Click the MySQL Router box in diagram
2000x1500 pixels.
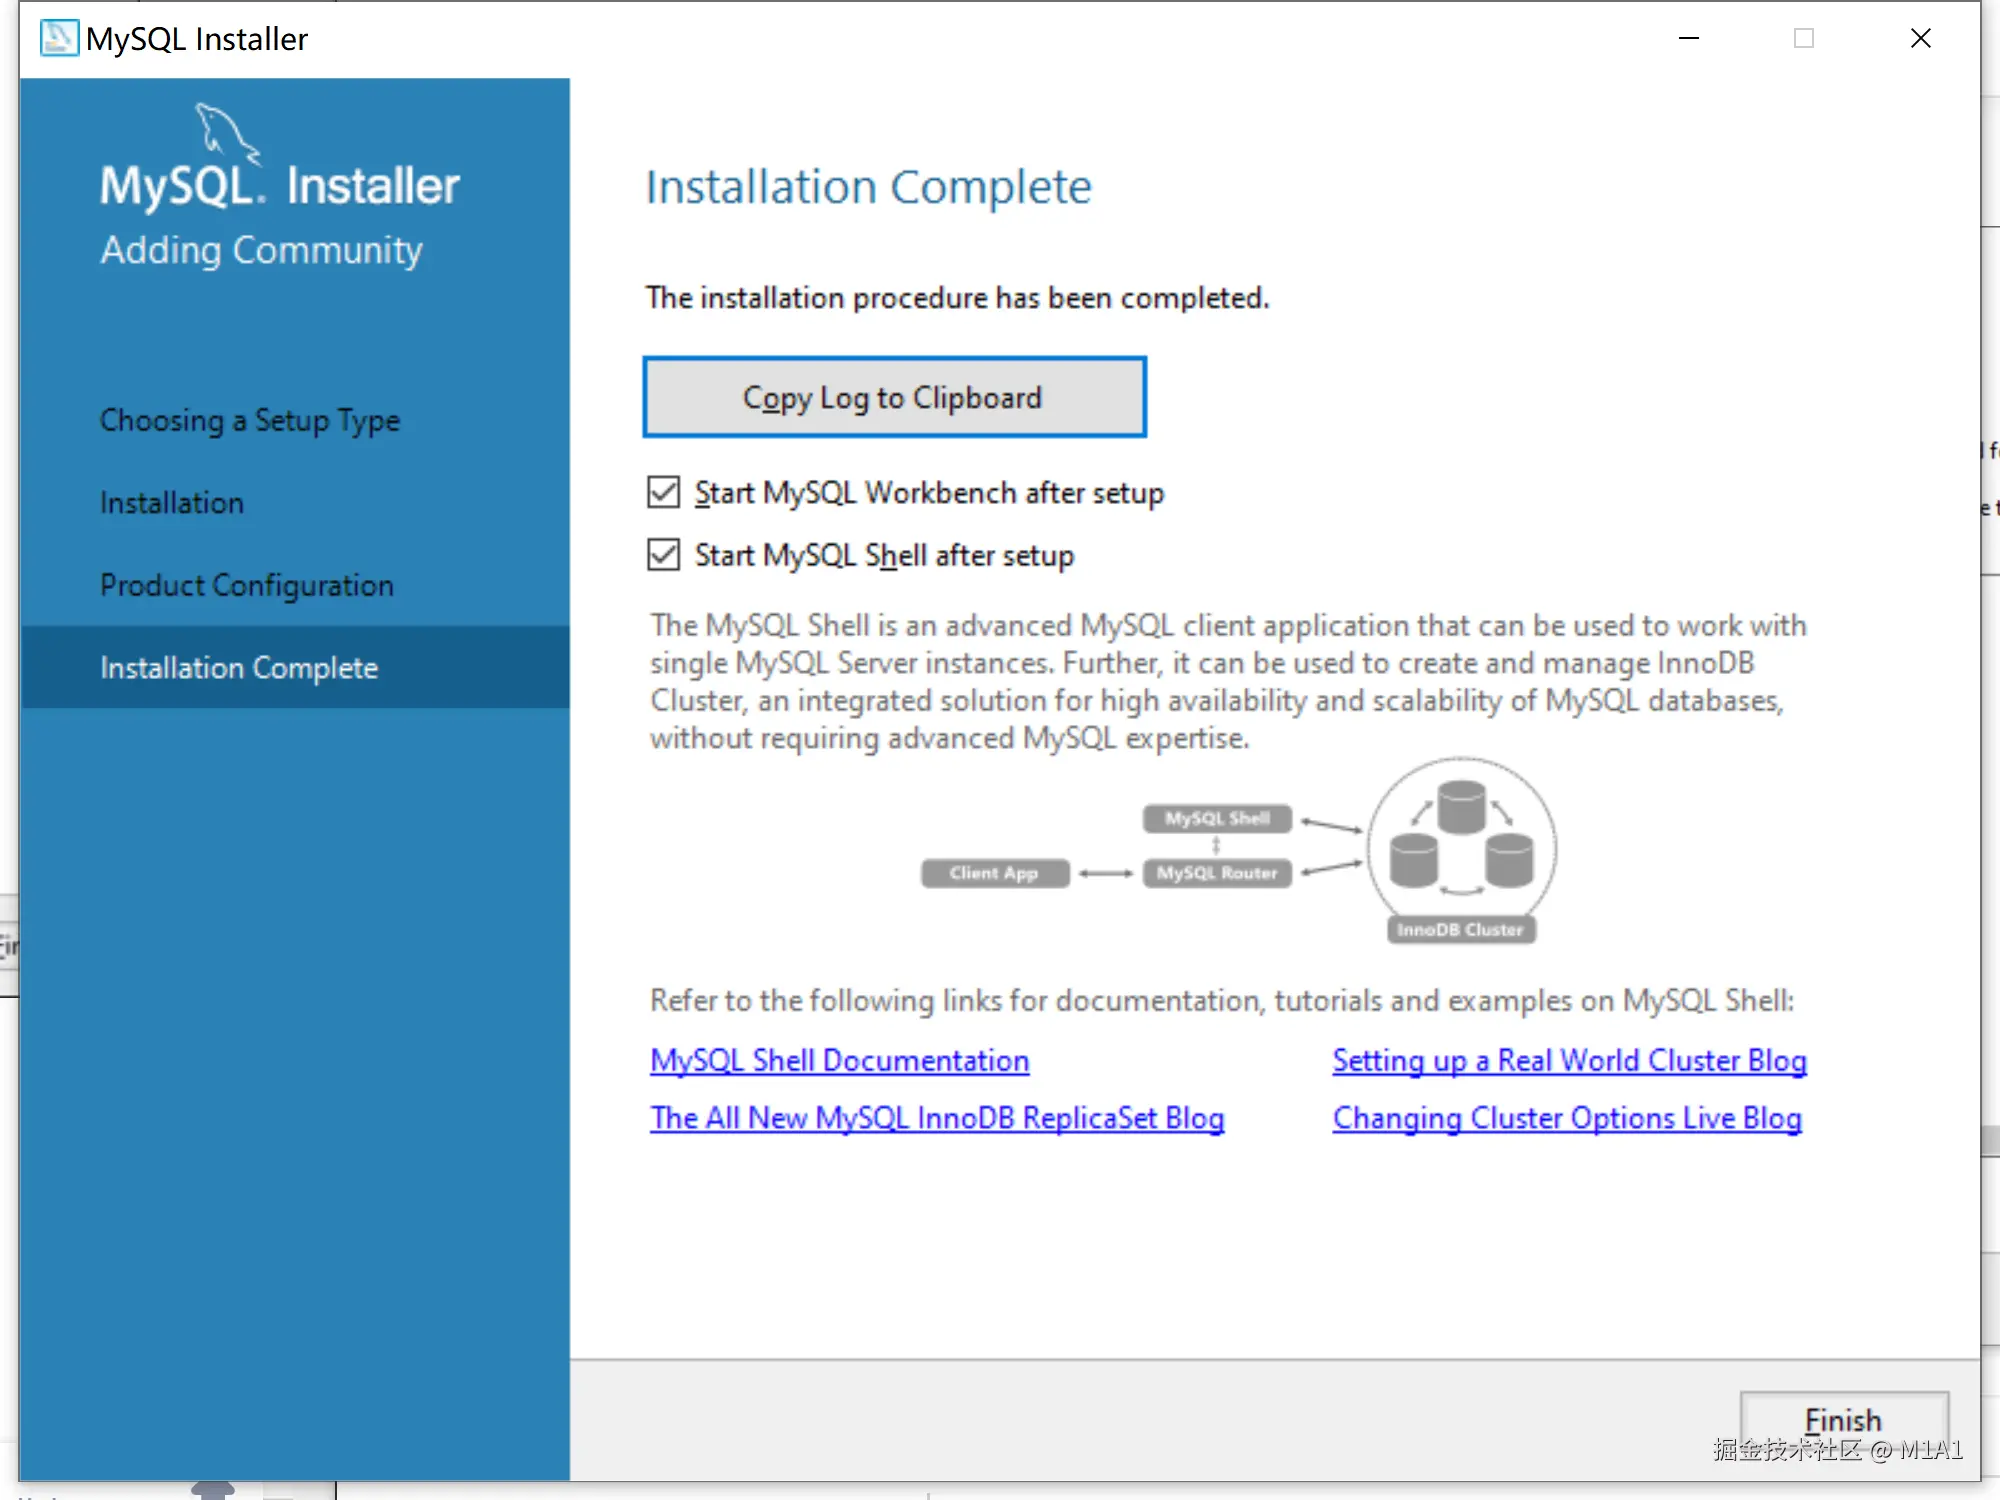click(x=1217, y=873)
